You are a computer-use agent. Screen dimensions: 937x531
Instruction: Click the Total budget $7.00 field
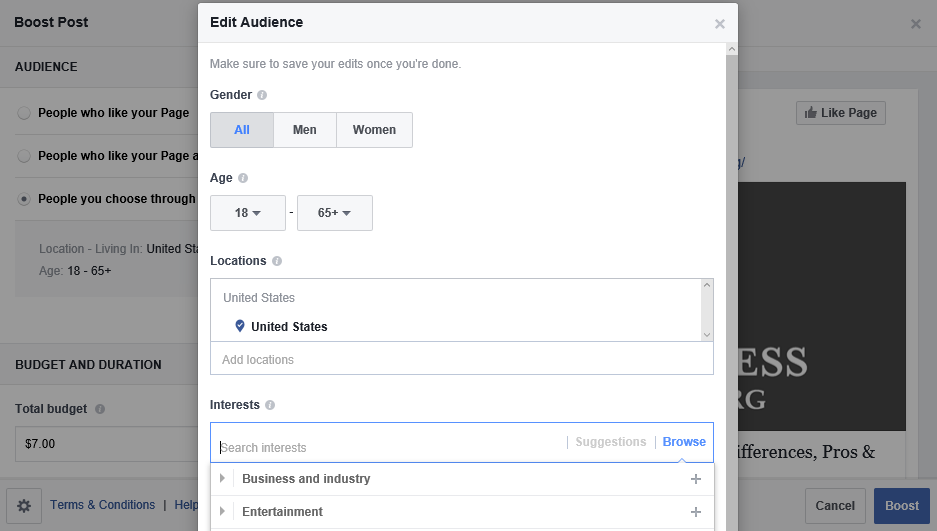[108, 444]
